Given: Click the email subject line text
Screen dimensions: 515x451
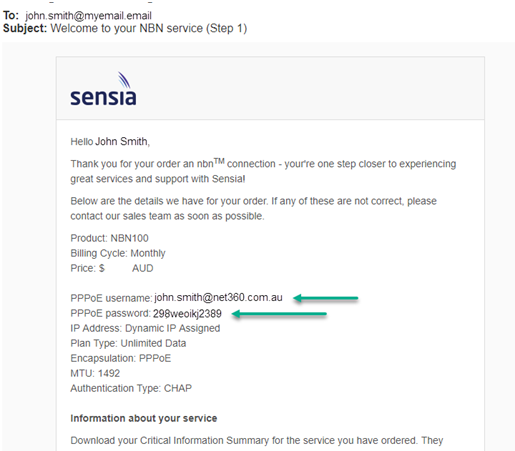Looking at the screenshot, I should [149, 28].
